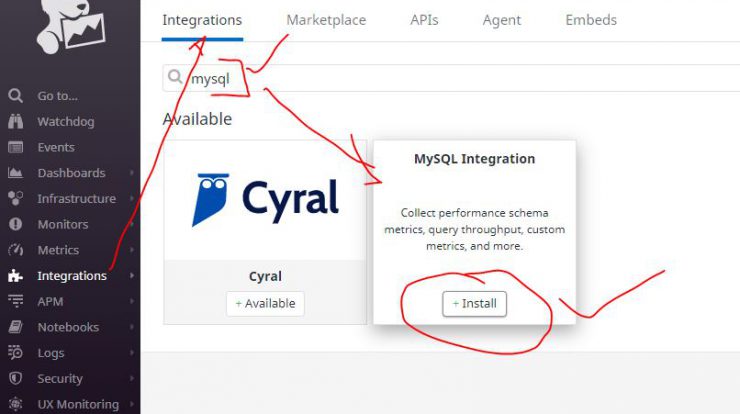The image size is (740, 414).
Task: Click the Available section heading
Action: 197,119
